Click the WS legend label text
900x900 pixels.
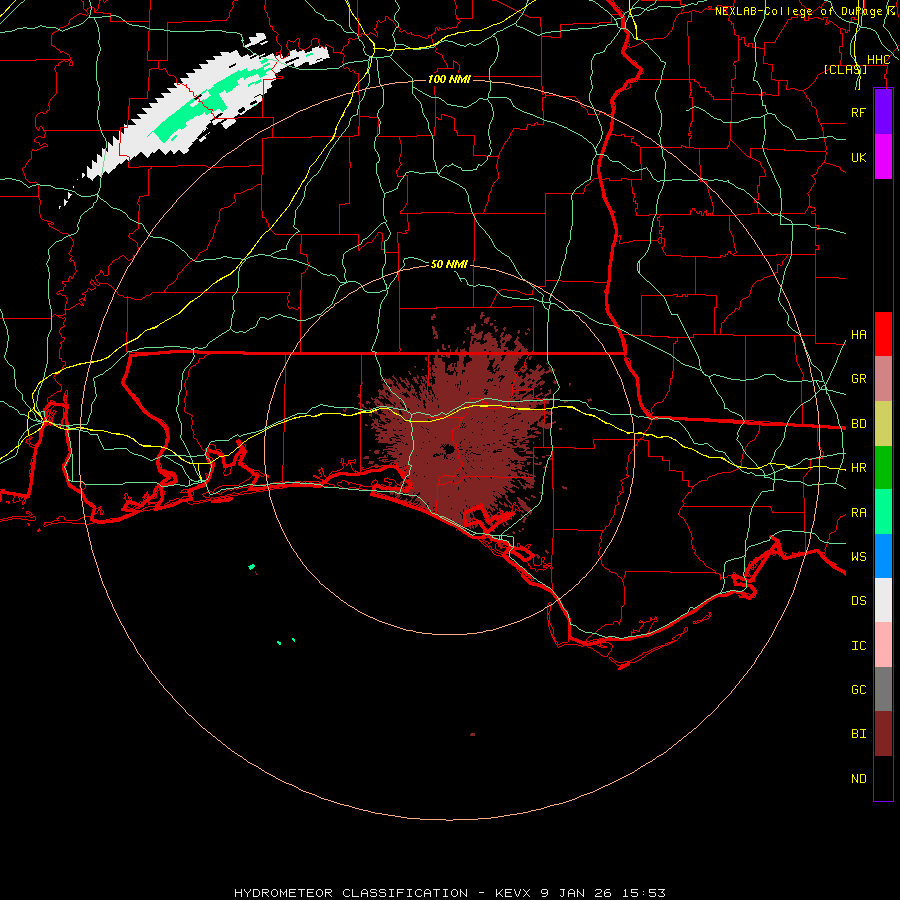click(858, 556)
